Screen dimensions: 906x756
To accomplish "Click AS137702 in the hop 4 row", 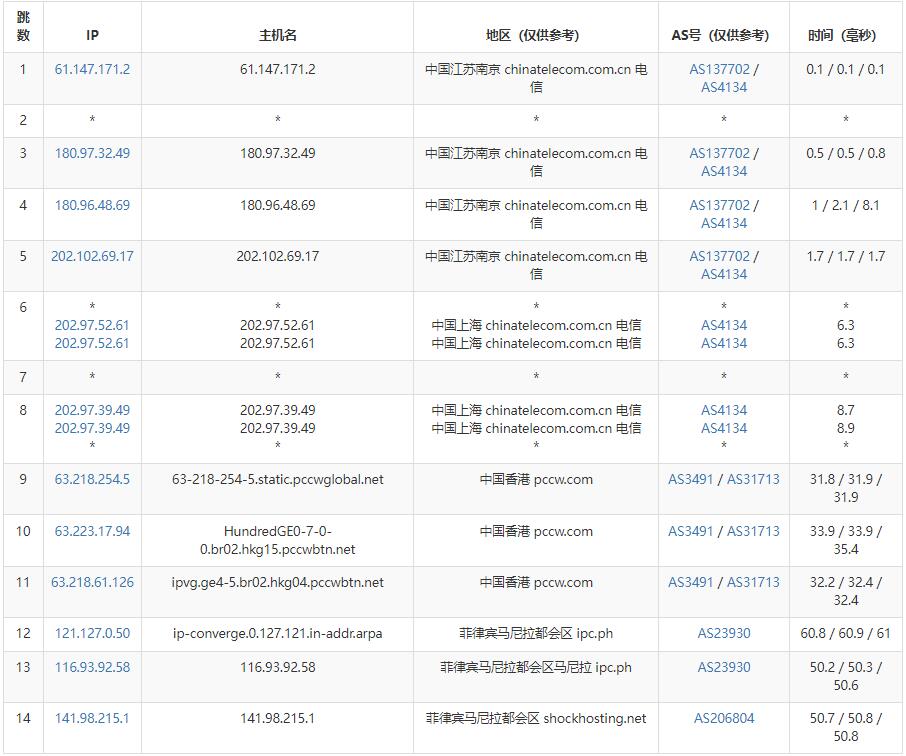I will tap(719, 205).
